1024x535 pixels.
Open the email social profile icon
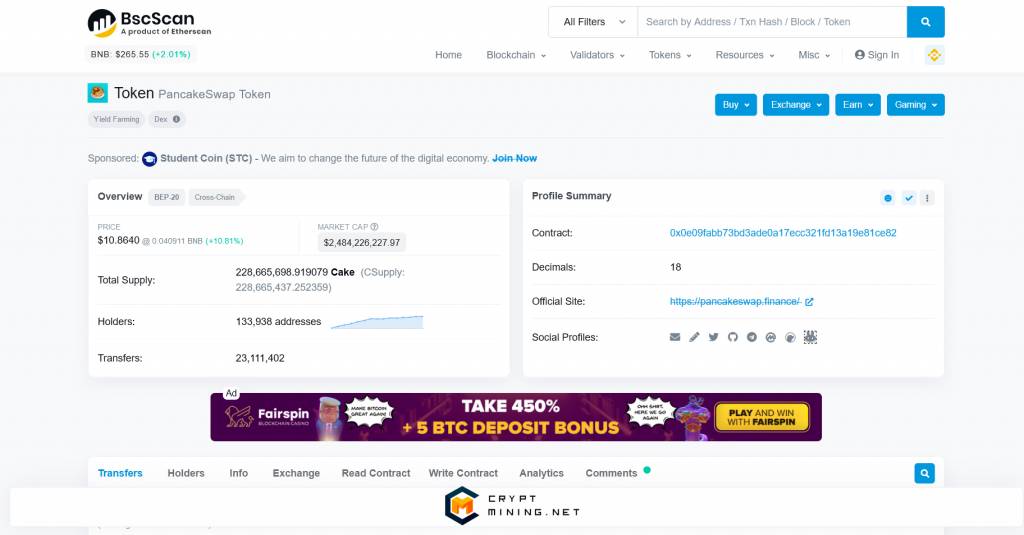675,337
